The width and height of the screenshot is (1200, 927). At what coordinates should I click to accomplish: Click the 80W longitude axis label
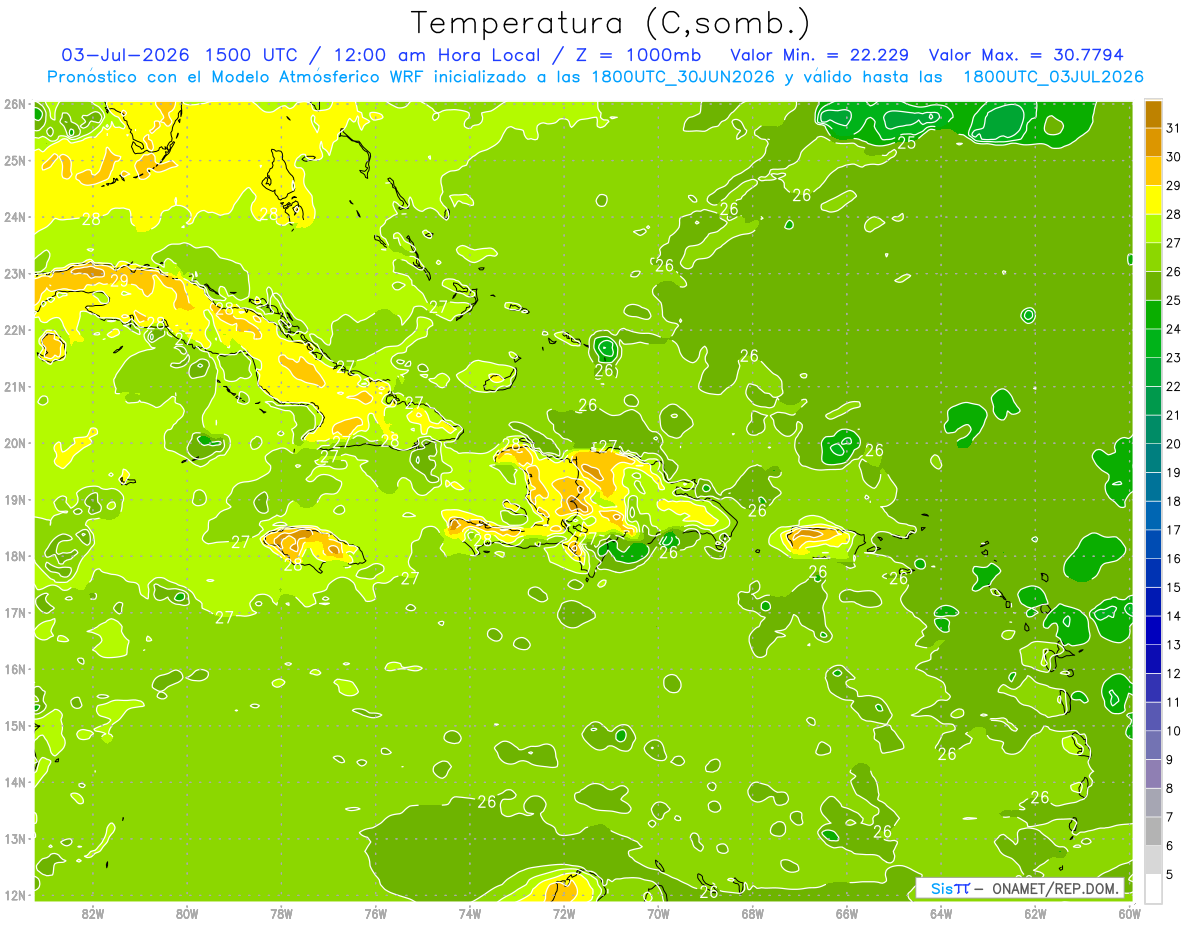point(187,913)
